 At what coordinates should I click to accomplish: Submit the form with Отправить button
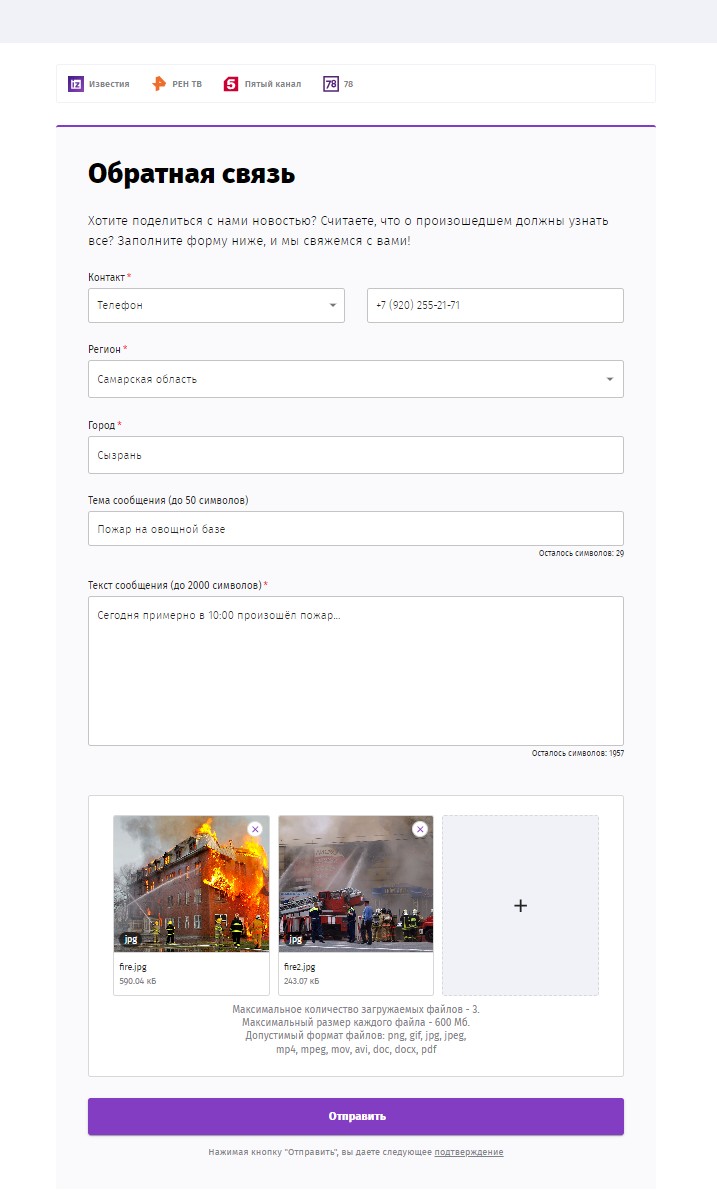[355, 1116]
